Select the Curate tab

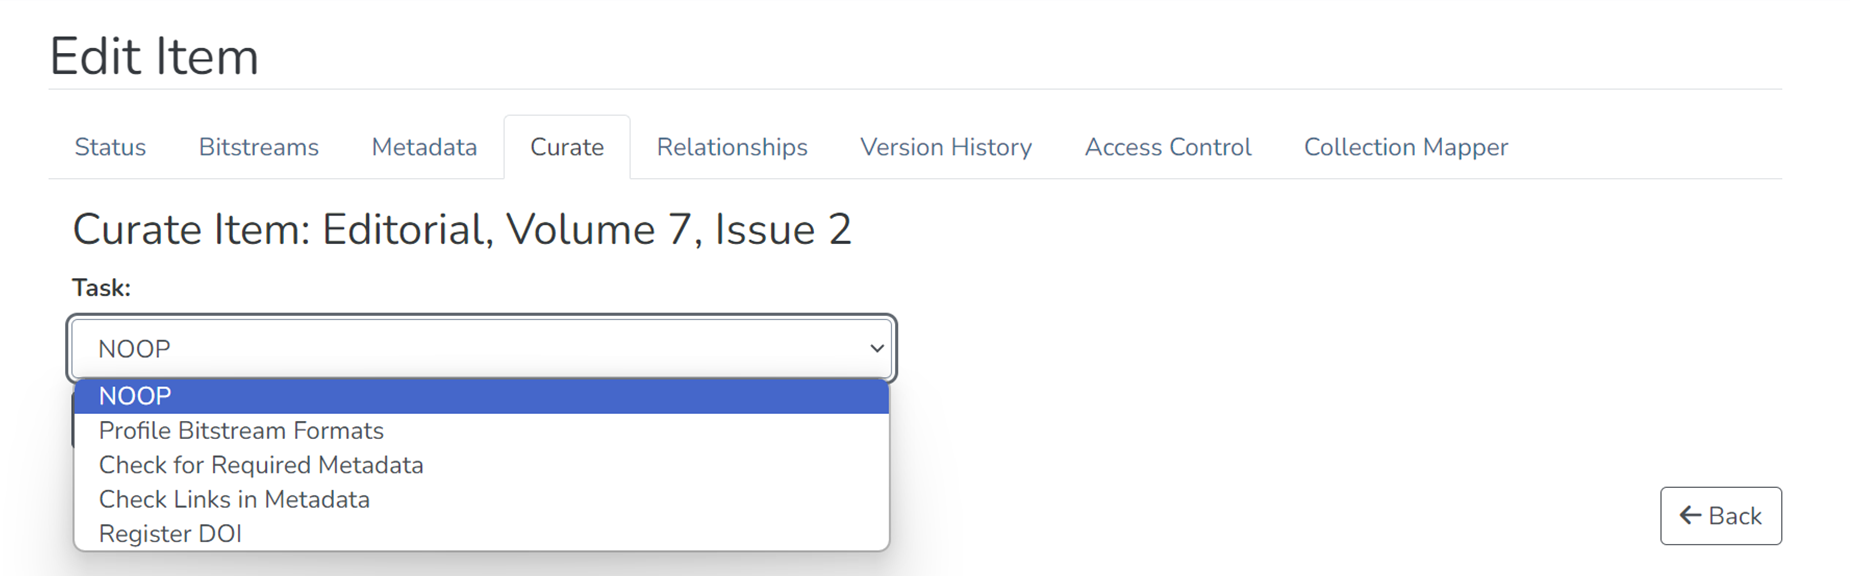[566, 147]
